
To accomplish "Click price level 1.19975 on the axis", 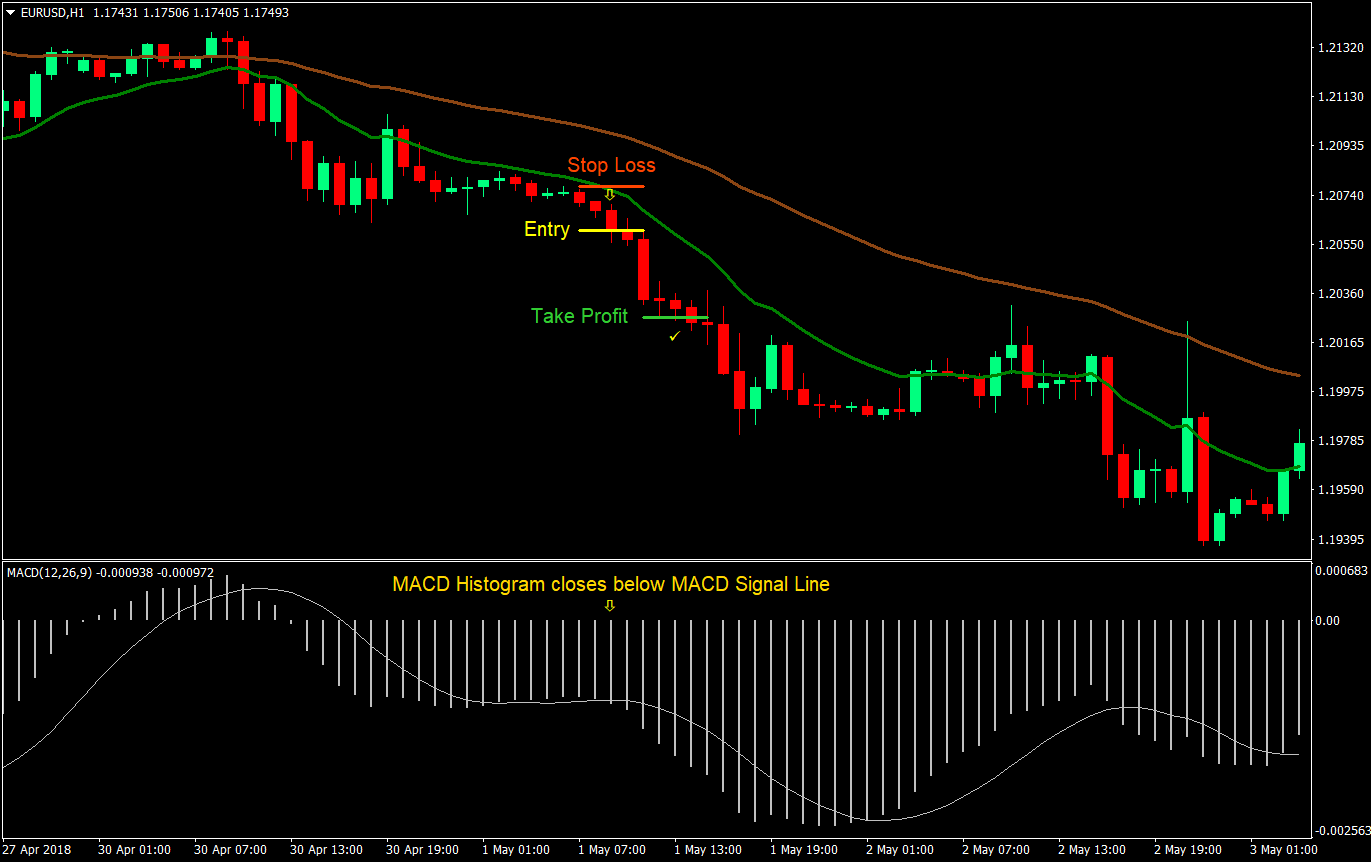I will [x=1340, y=392].
